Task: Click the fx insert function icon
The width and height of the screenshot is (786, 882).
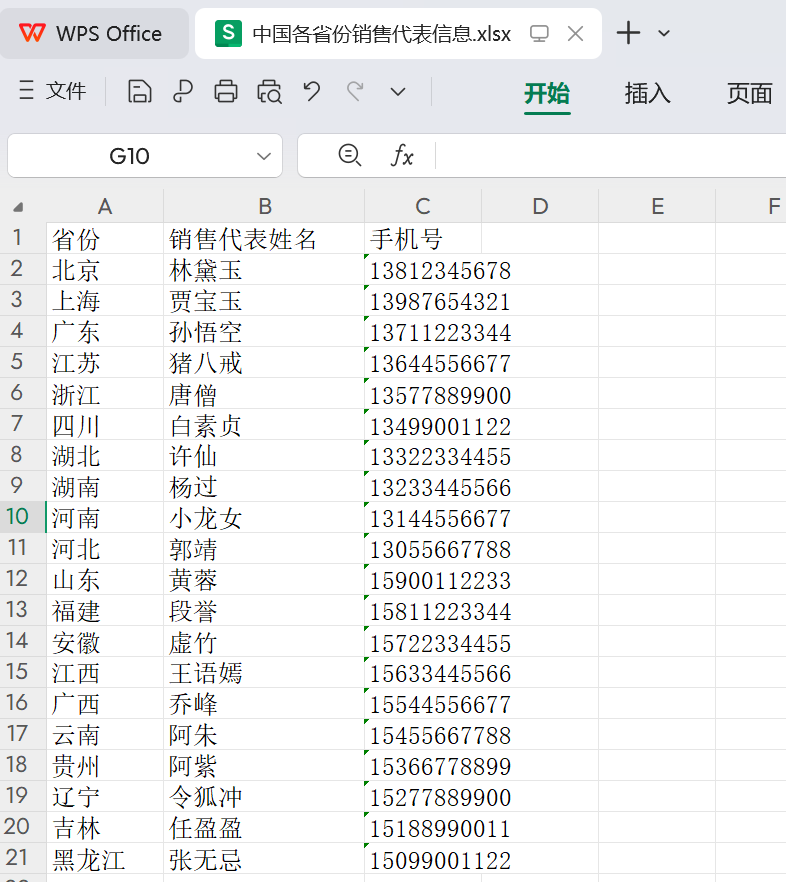Action: 401,156
